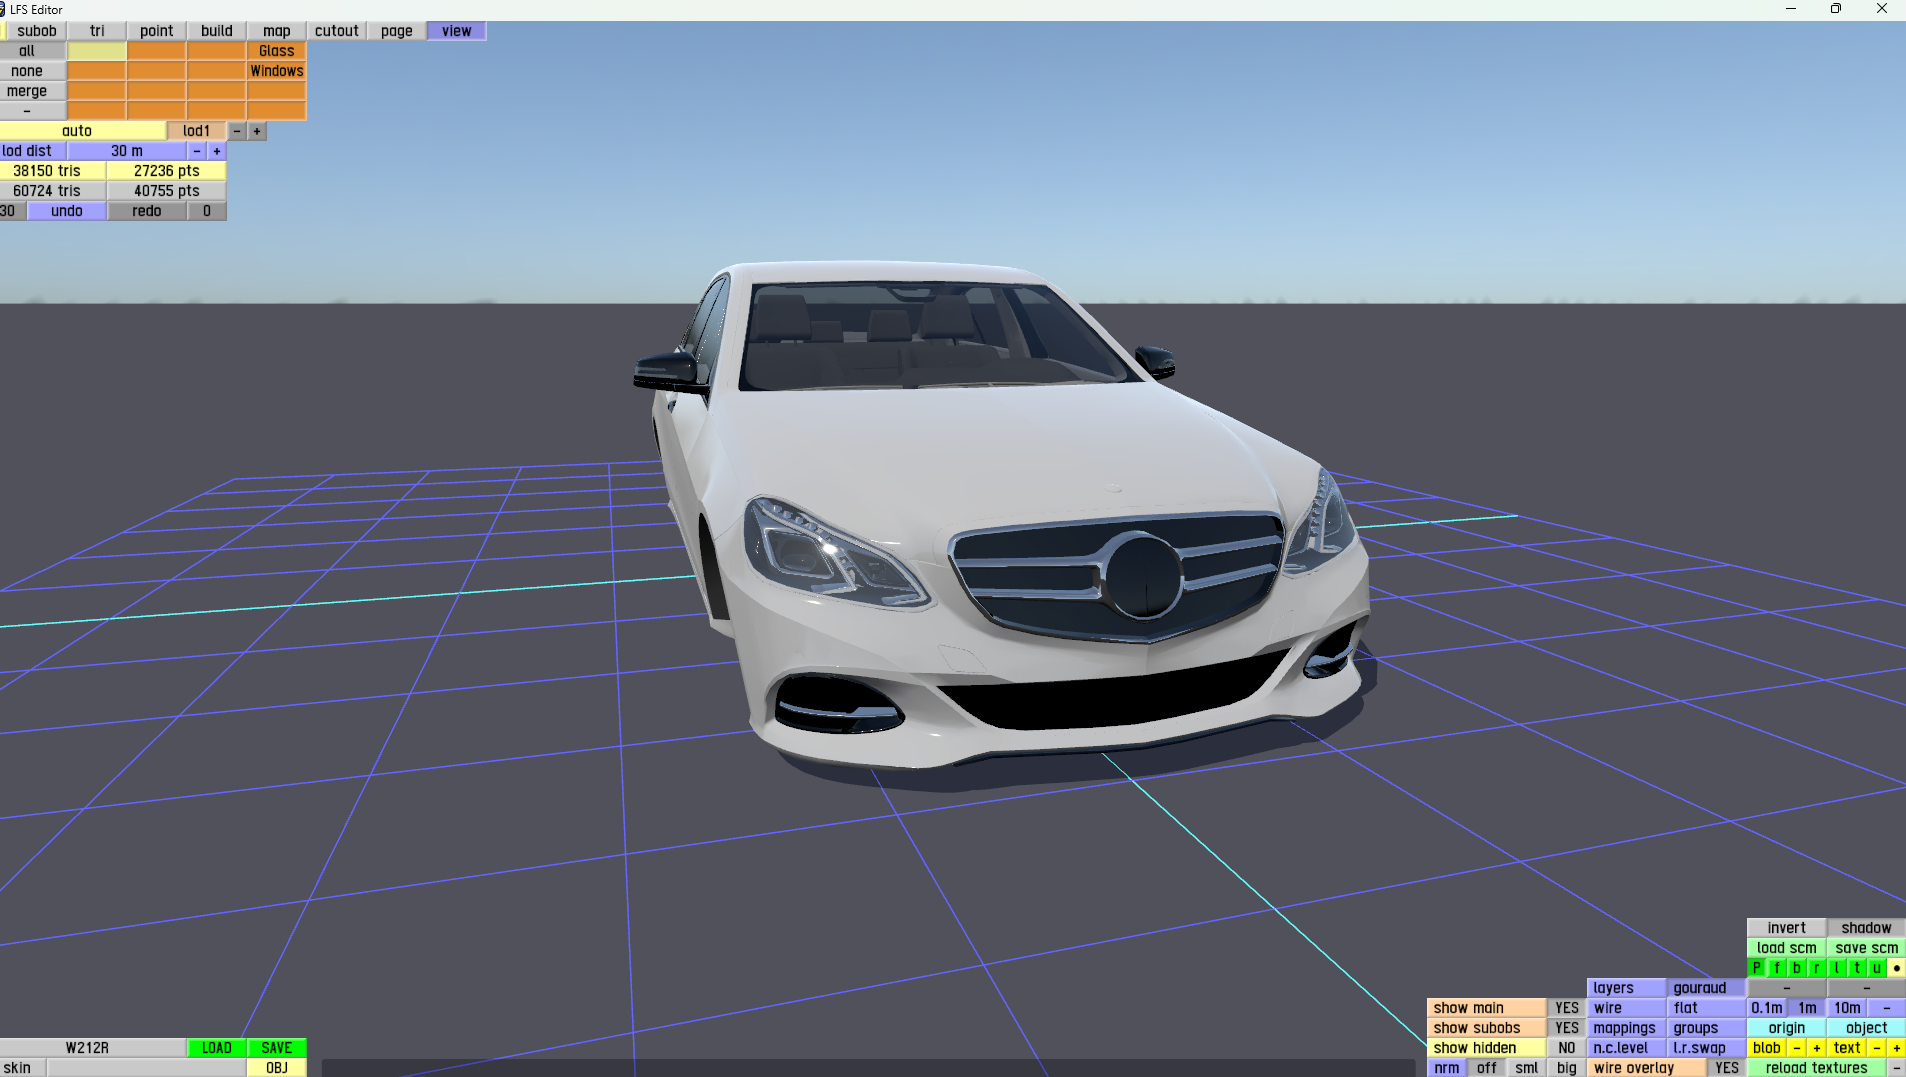The width and height of the screenshot is (1906, 1077).
Task: Set grid size to 10m
Action: click(1847, 1008)
